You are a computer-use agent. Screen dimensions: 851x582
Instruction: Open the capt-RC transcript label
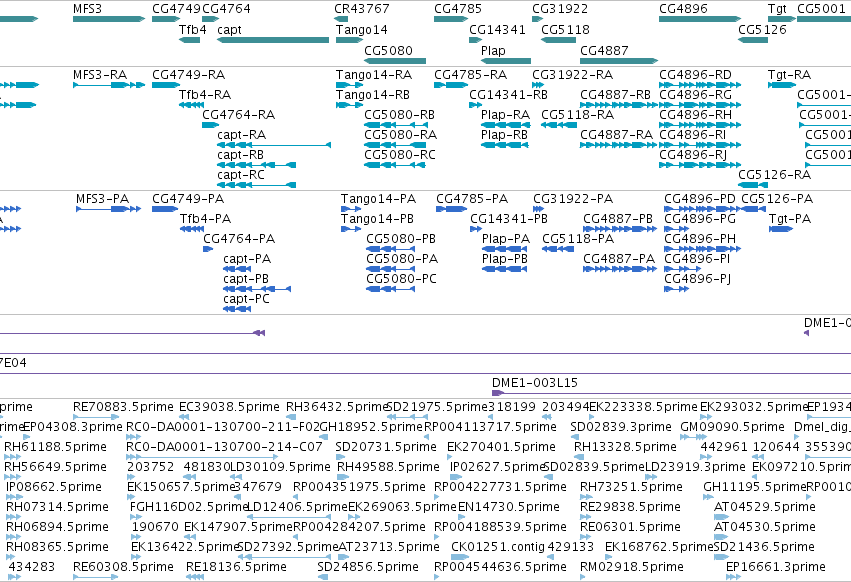(241, 175)
